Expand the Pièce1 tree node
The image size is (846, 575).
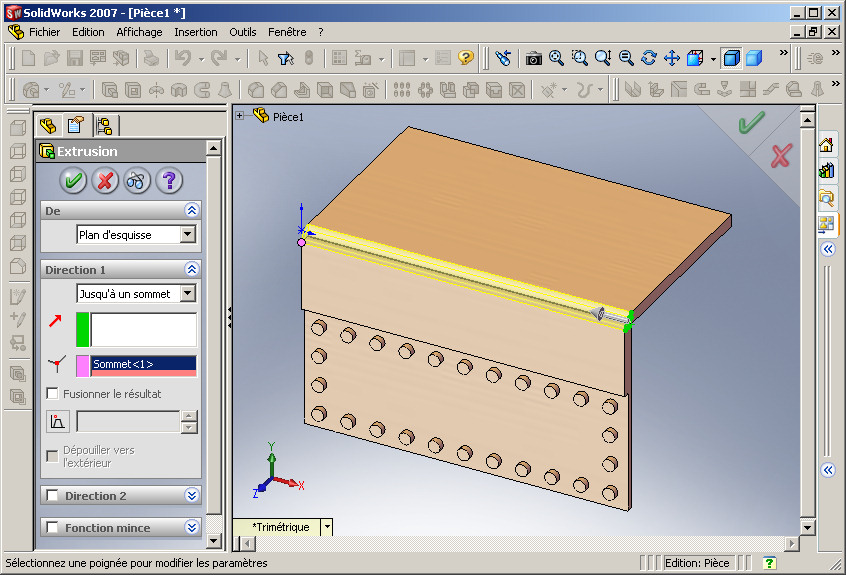pos(240,115)
